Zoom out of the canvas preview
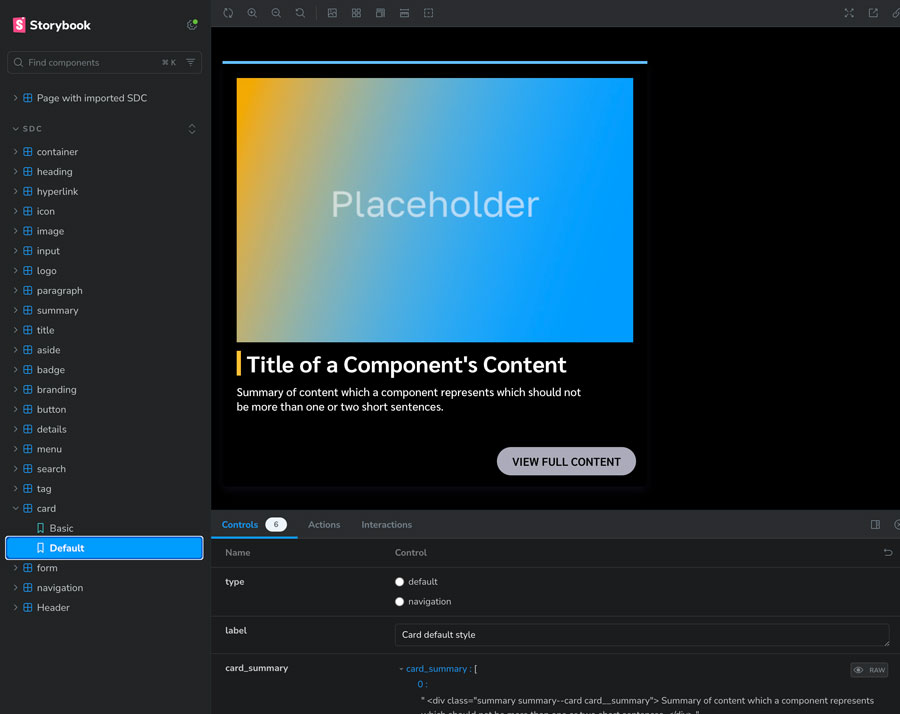Screen dimensions: 900x714 (276, 13)
